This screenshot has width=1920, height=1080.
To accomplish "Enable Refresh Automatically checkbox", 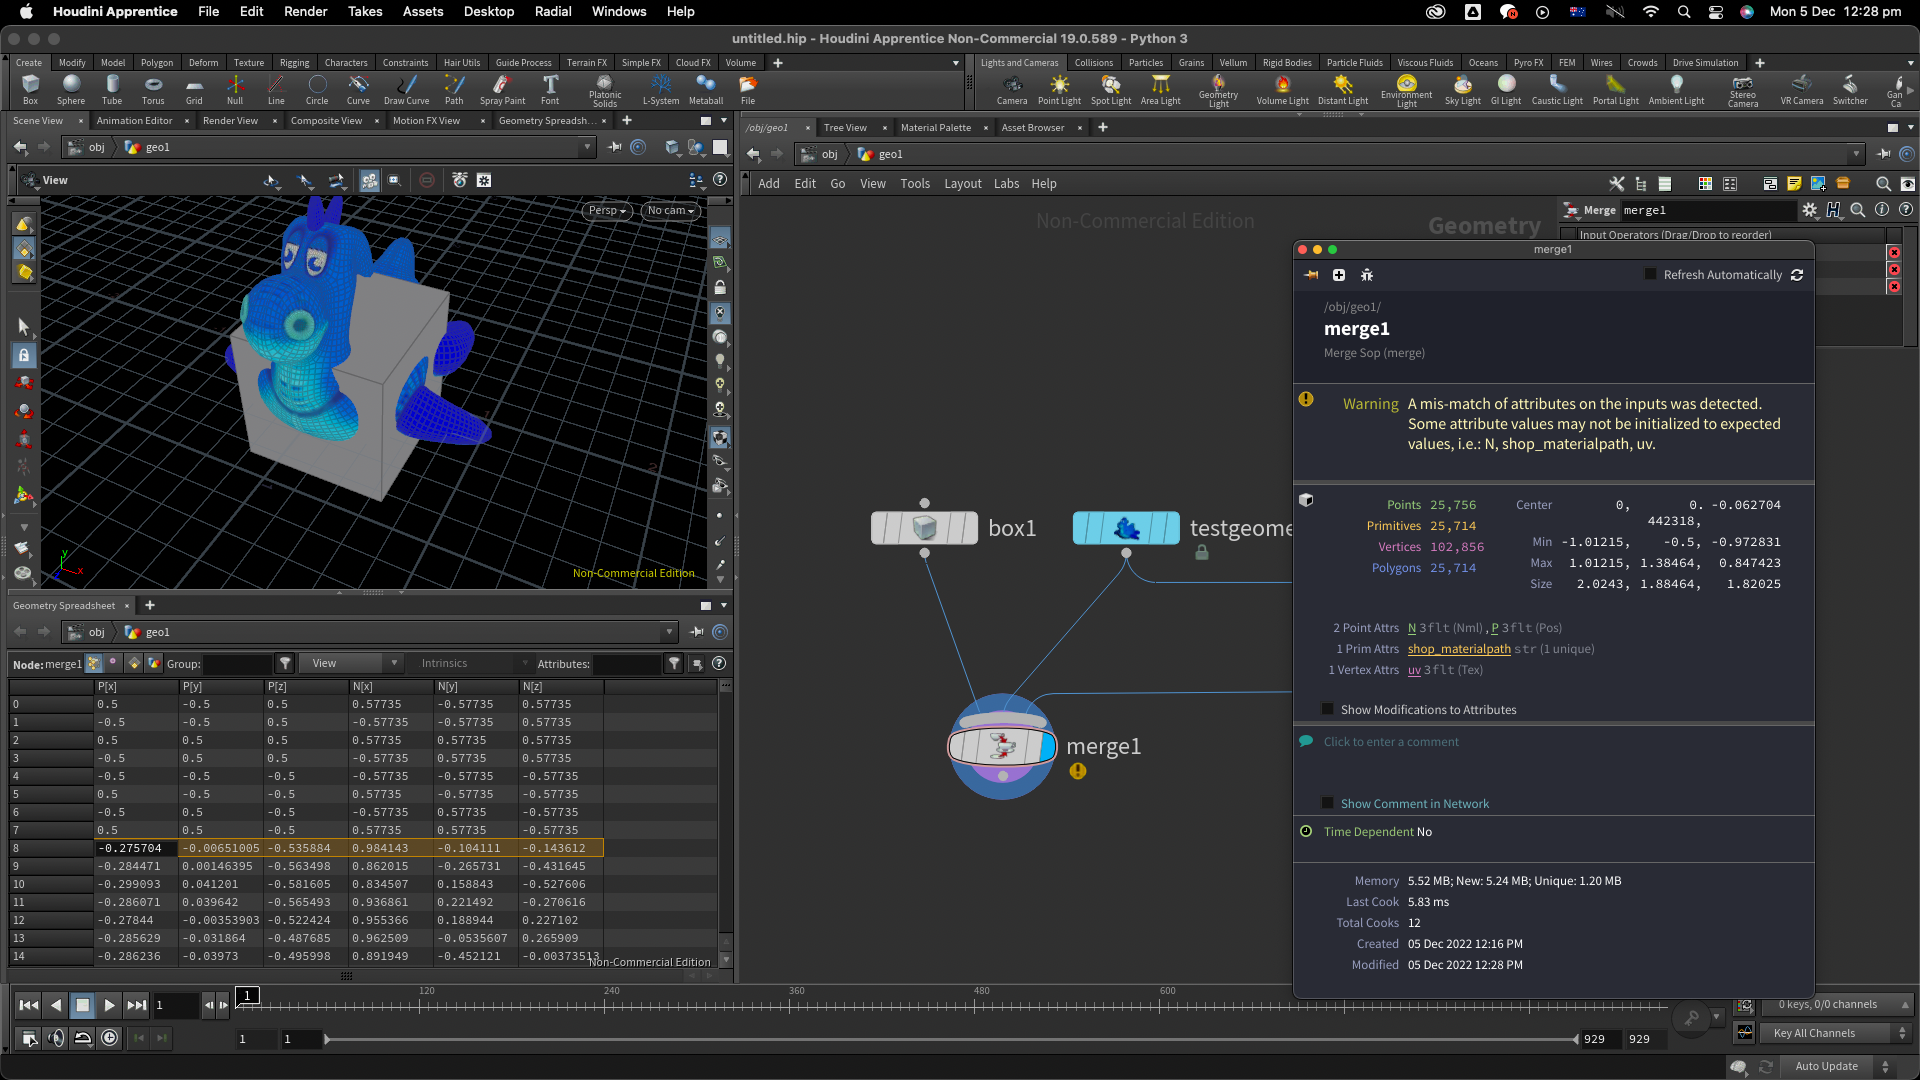I will (x=1650, y=275).
